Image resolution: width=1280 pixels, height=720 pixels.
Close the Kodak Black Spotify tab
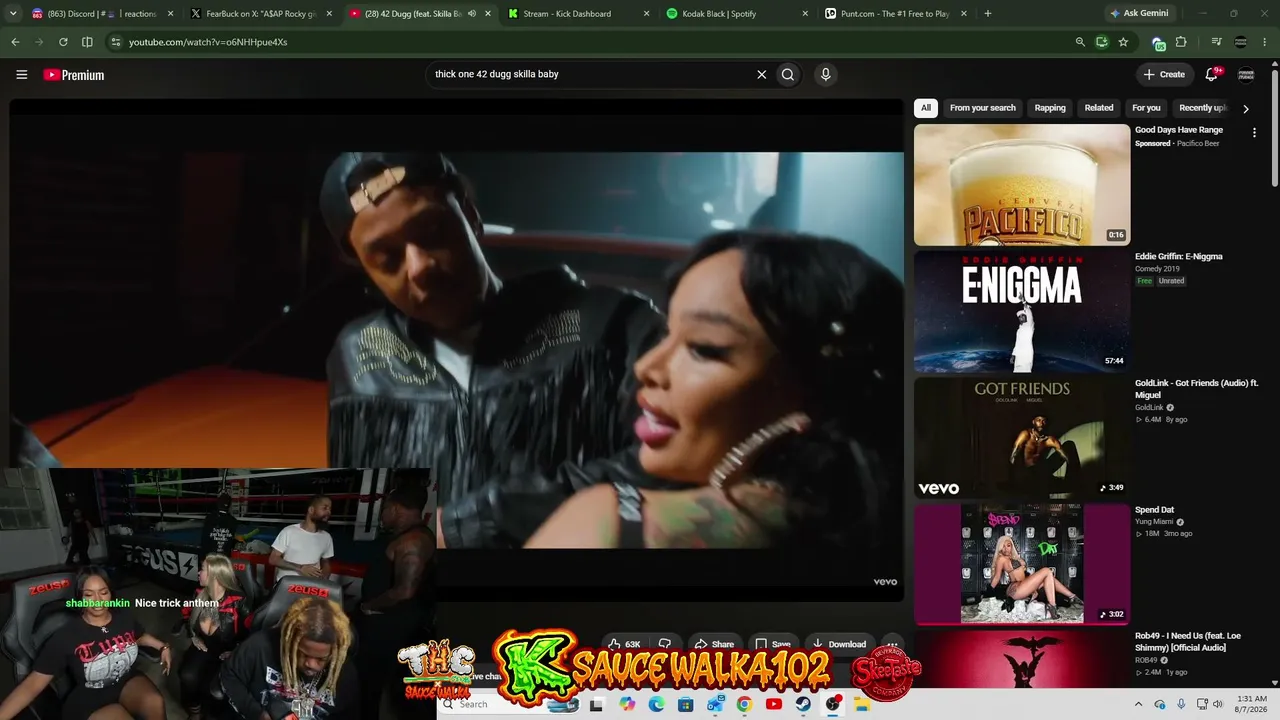tap(805, 14)
